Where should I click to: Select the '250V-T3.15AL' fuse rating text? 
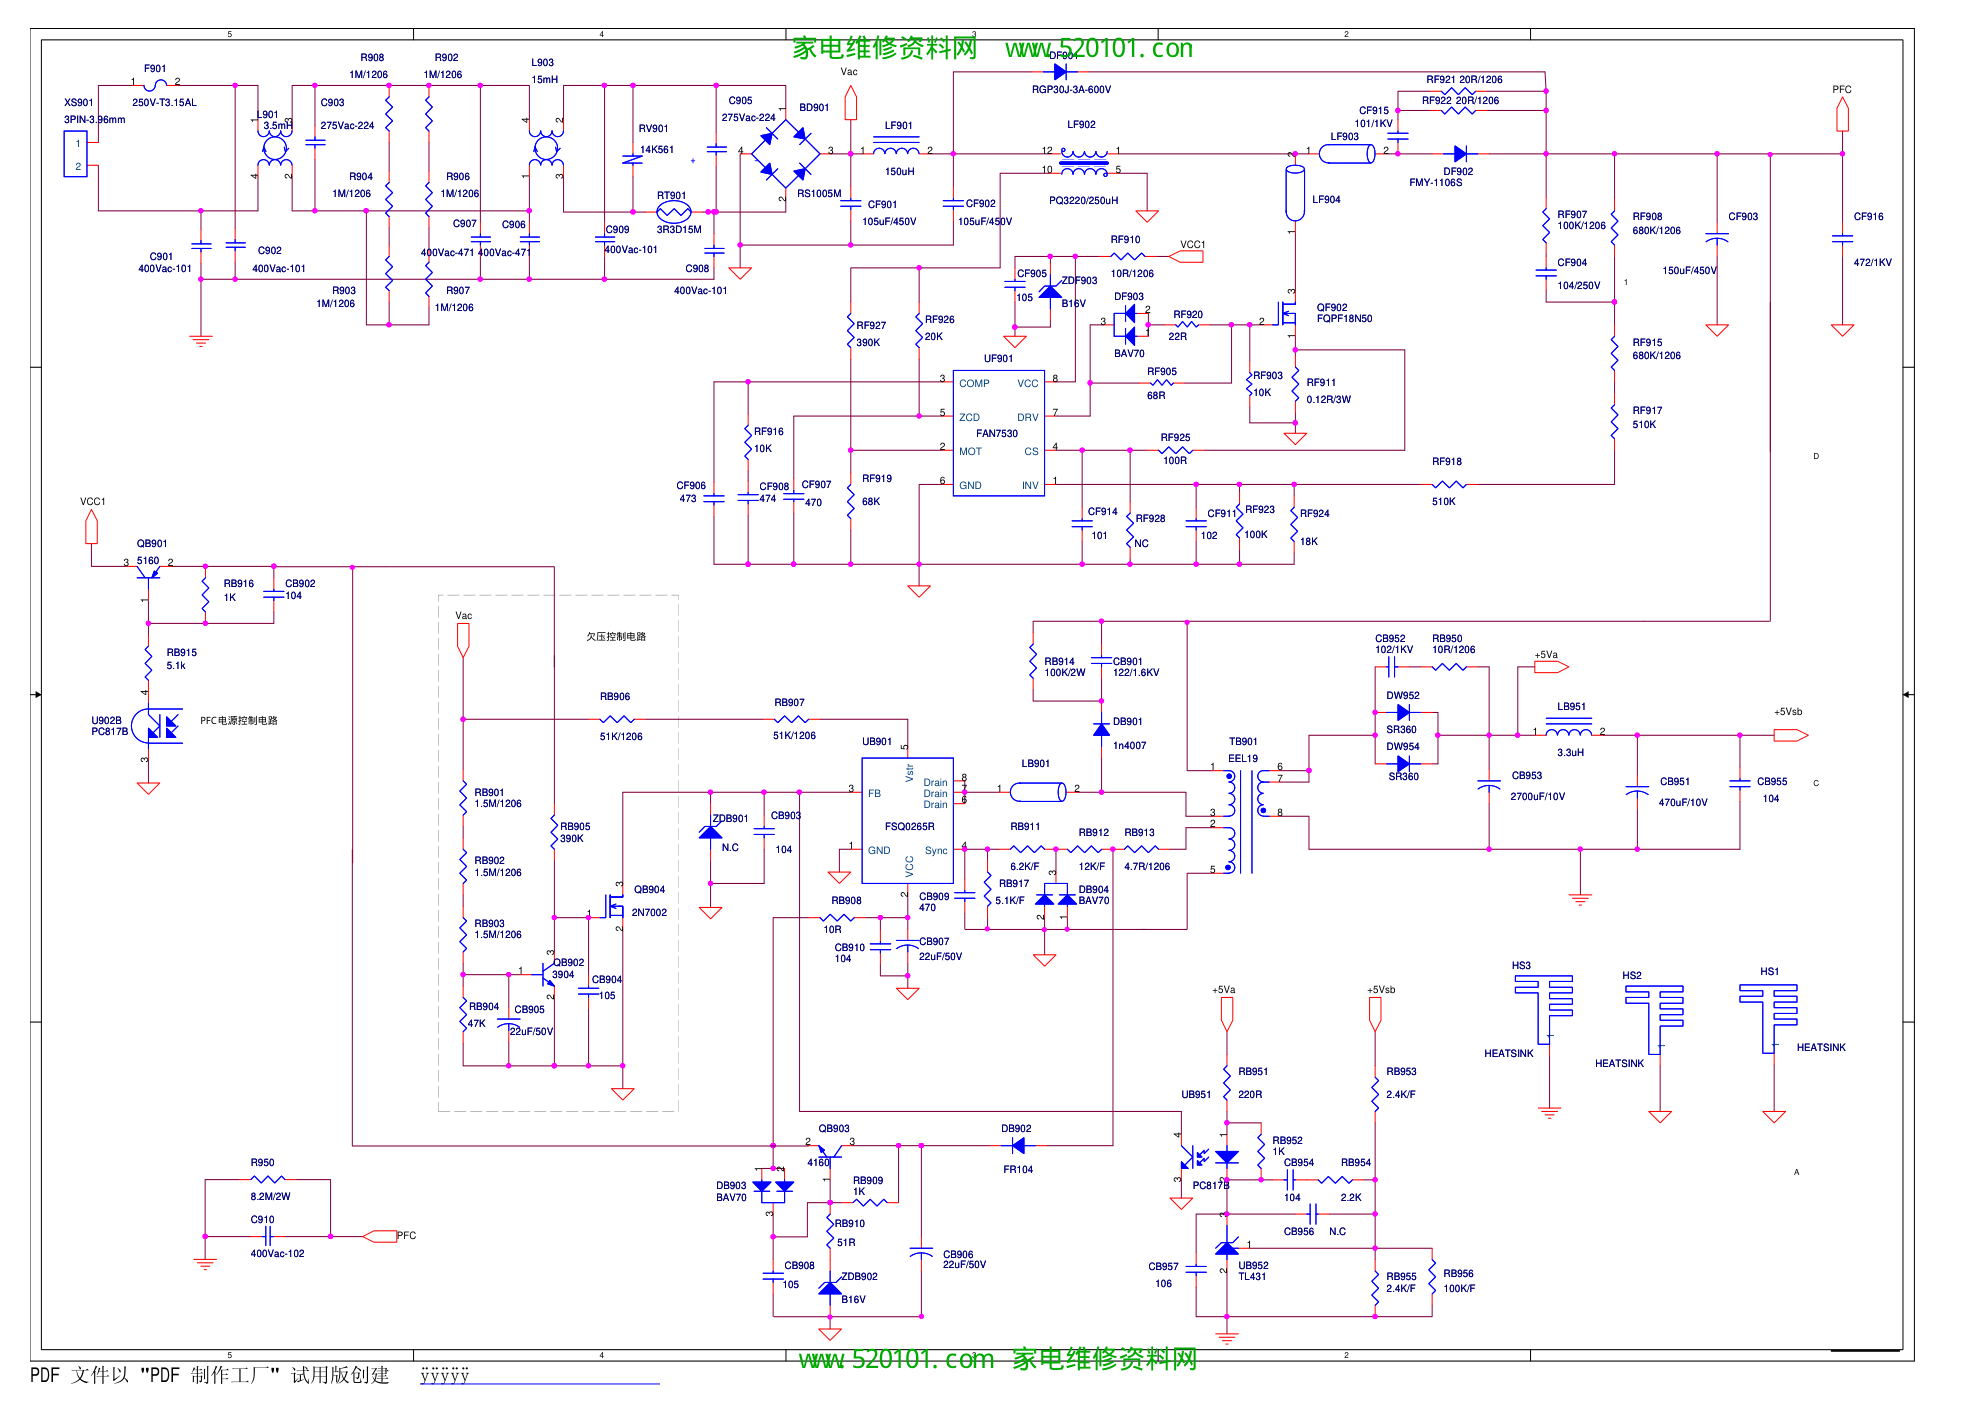(x=164, y=102)
